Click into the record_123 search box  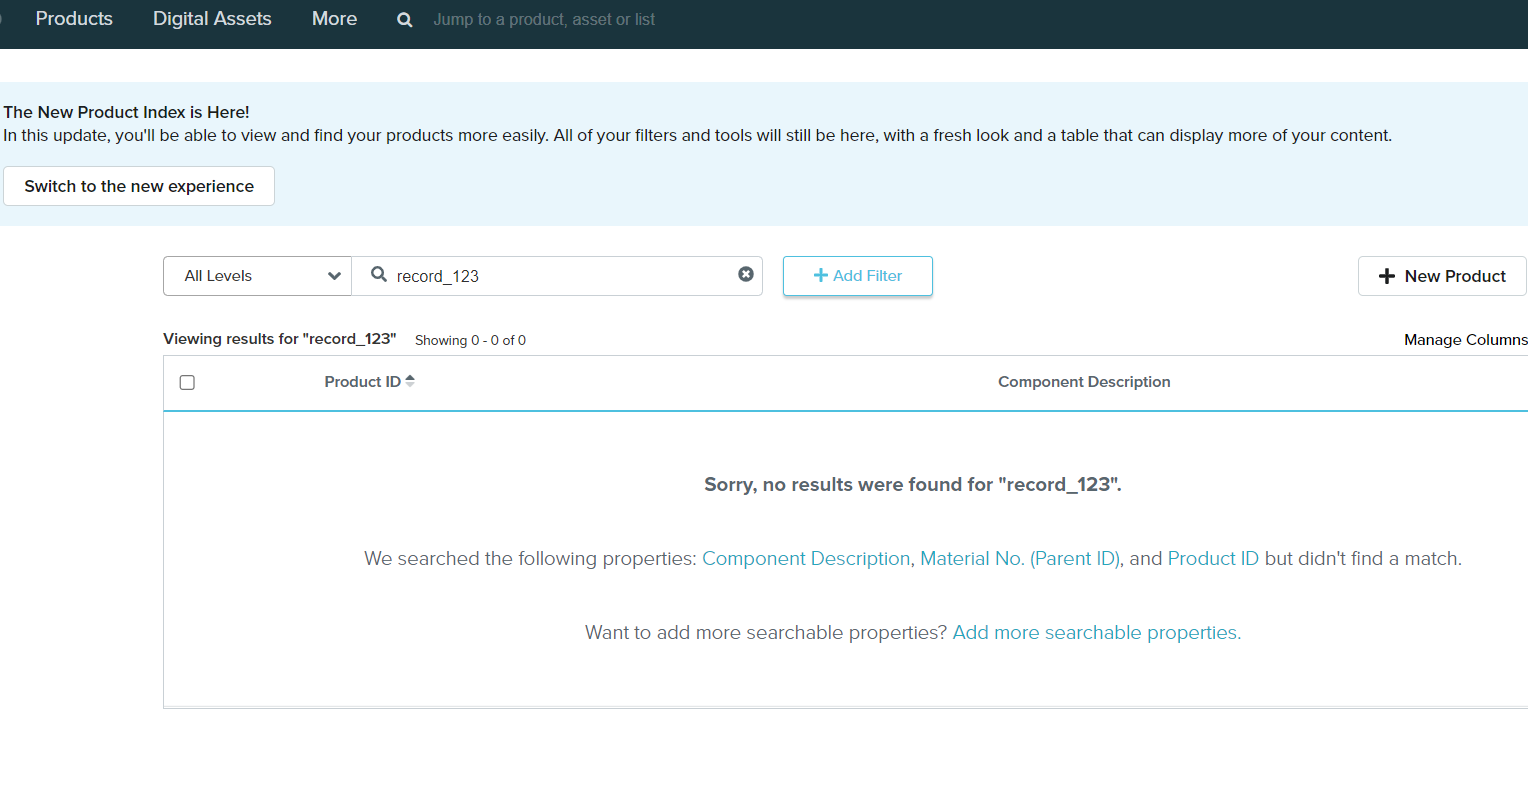point(560,276)
